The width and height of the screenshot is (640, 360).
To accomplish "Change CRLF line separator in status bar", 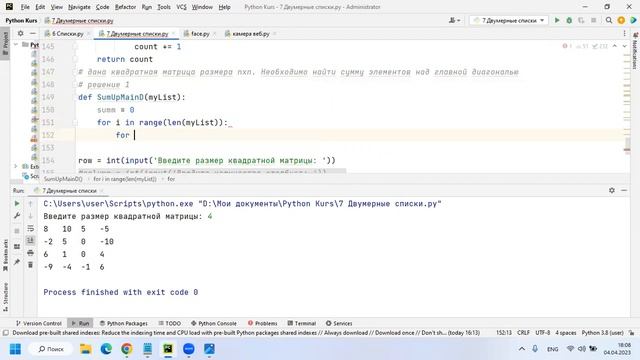I will pos(523,333).
